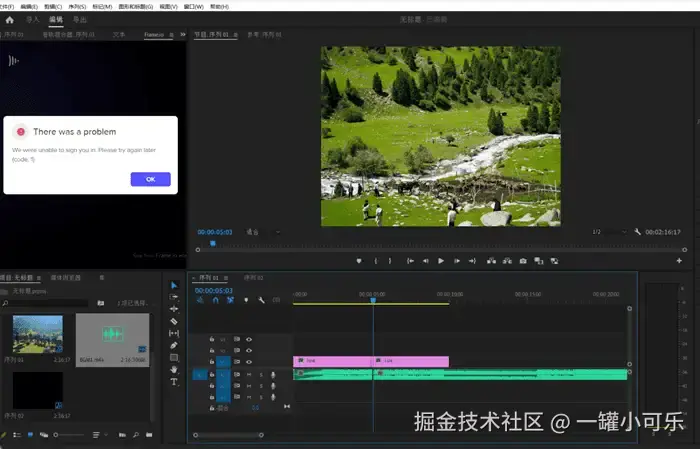The height and width of the screenshot is (449, 700).
Task: Select the sequence 01 thumbnail in project
Action: 38,334
